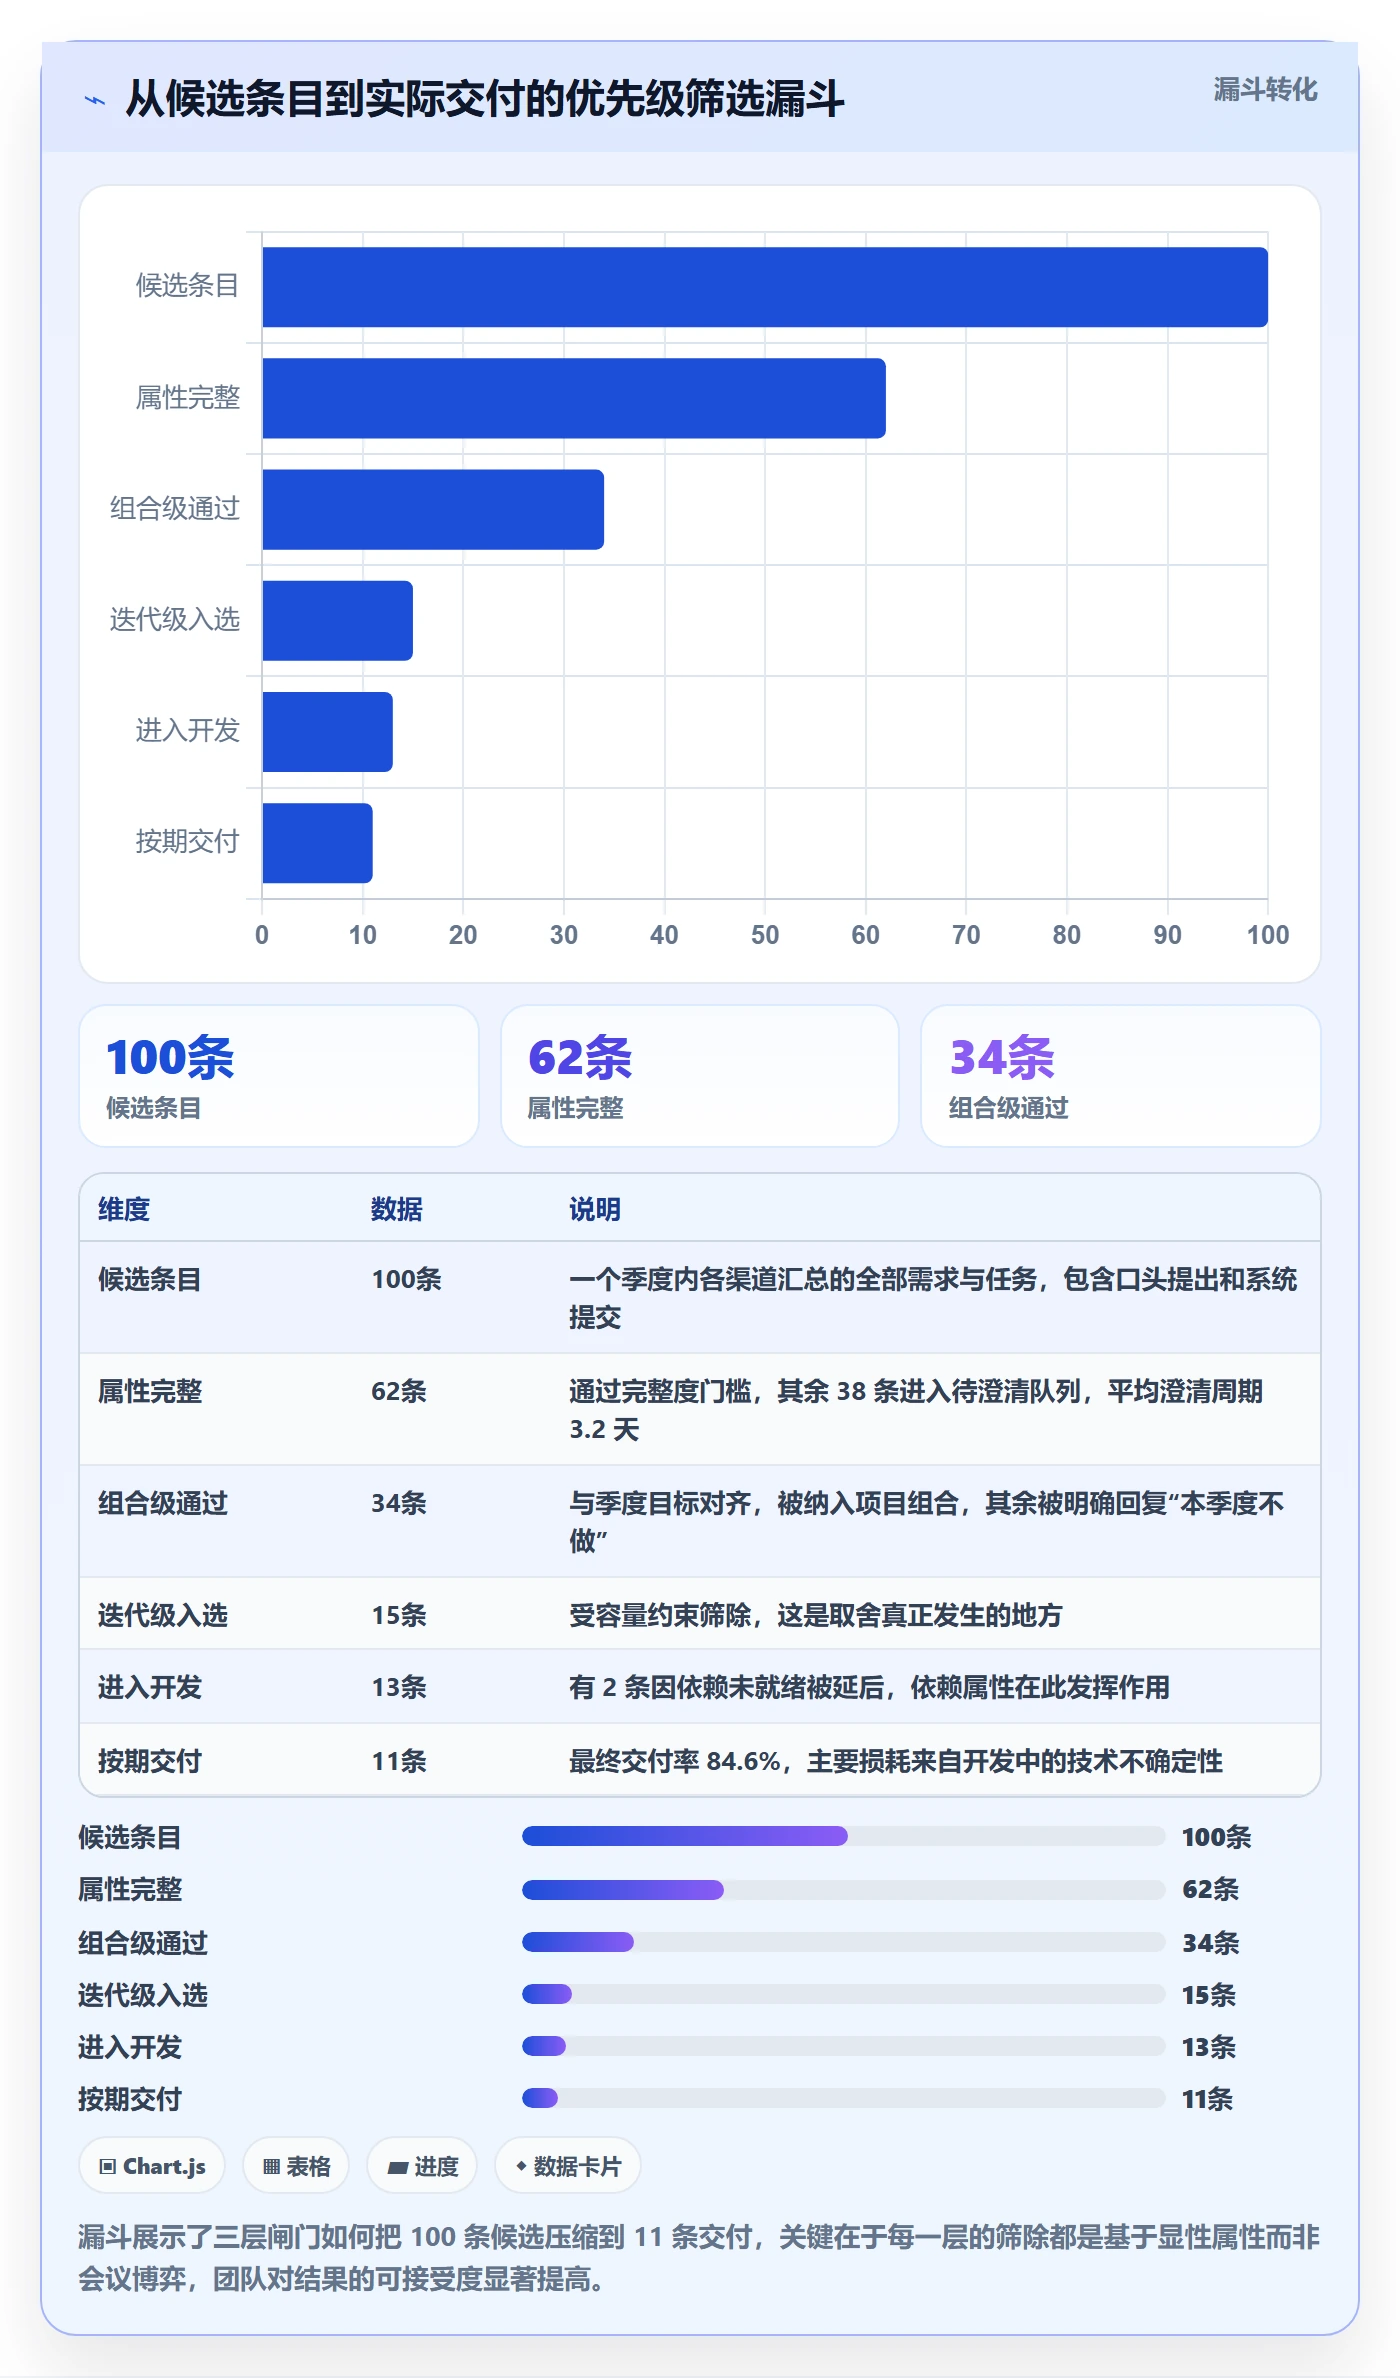
Task: Click the 属性完整 progress bar
Action: coord(843,1889)
